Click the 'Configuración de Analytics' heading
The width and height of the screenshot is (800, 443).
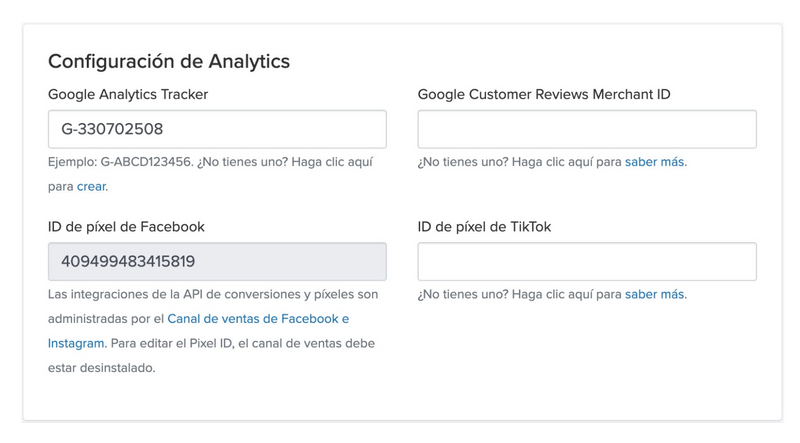[169, 61]
